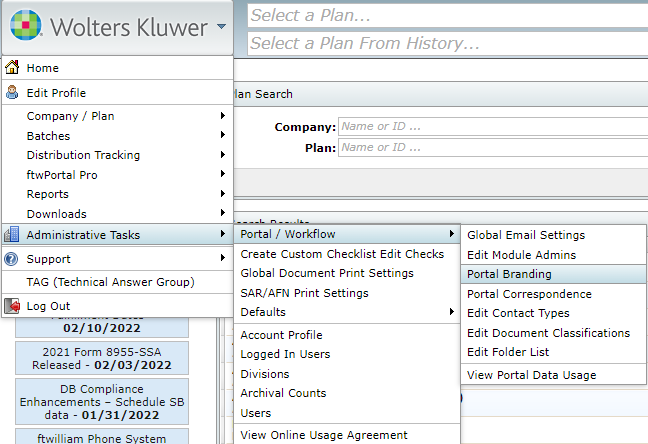The height and width of the screenshot is (444, 648).
Task: Open Archival Counts menu item
Action: (347, 393)
